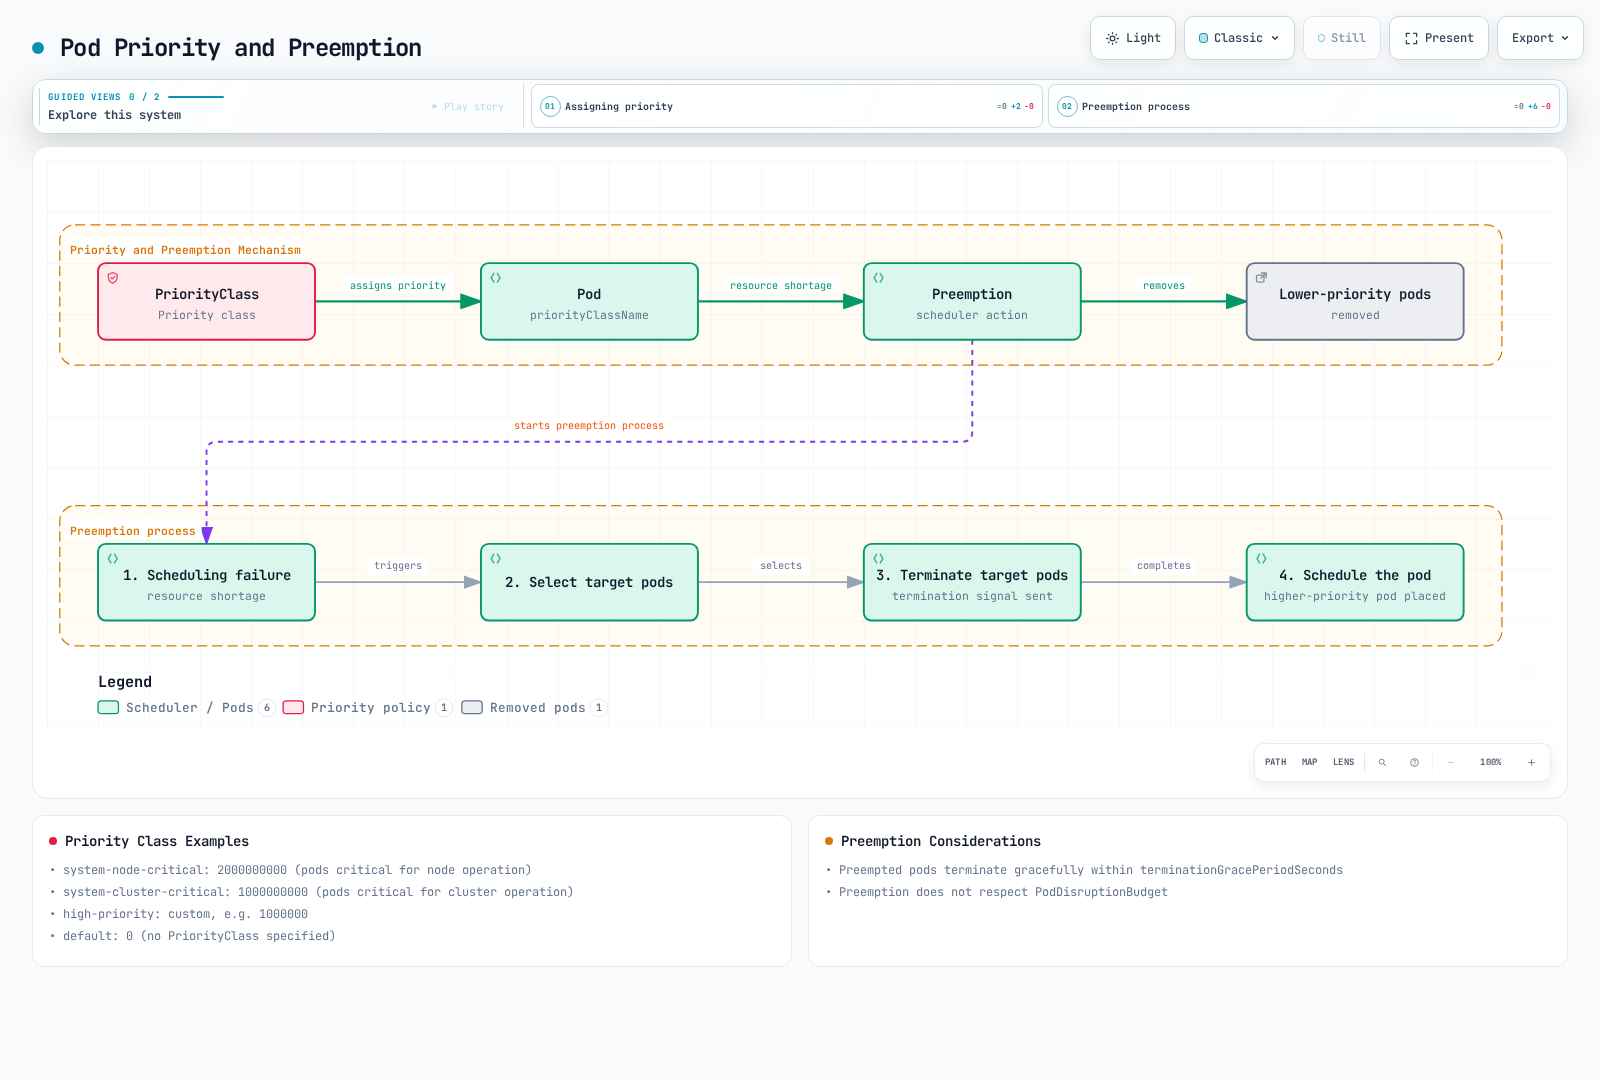This screenshot has width=1600, height=1080.
Task: Click the external link icon on Lower-priority pods
Action: click(x=1262, y=278)
